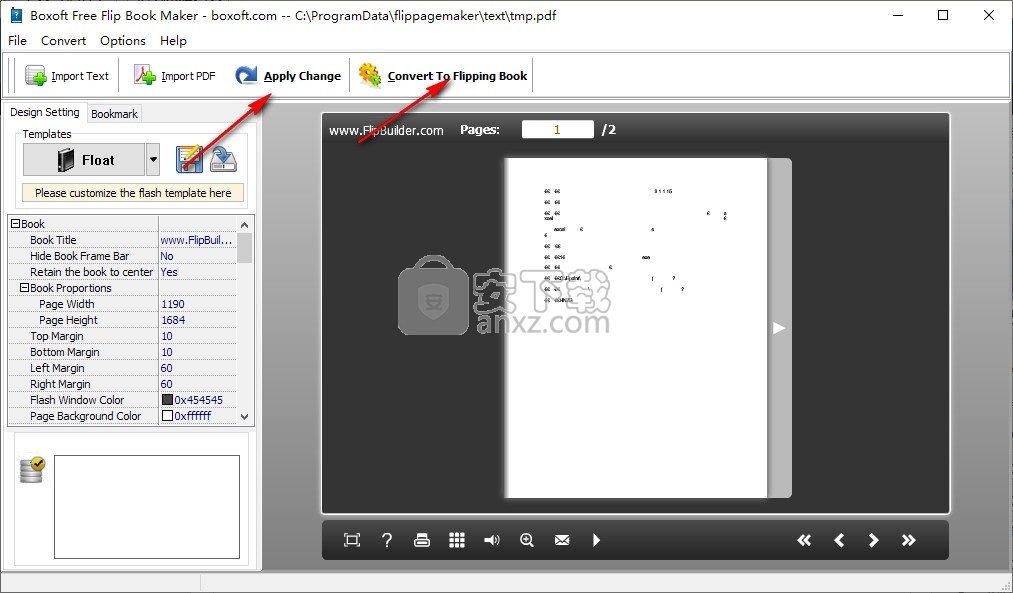Click the load template settings icon

pos(224,160)
